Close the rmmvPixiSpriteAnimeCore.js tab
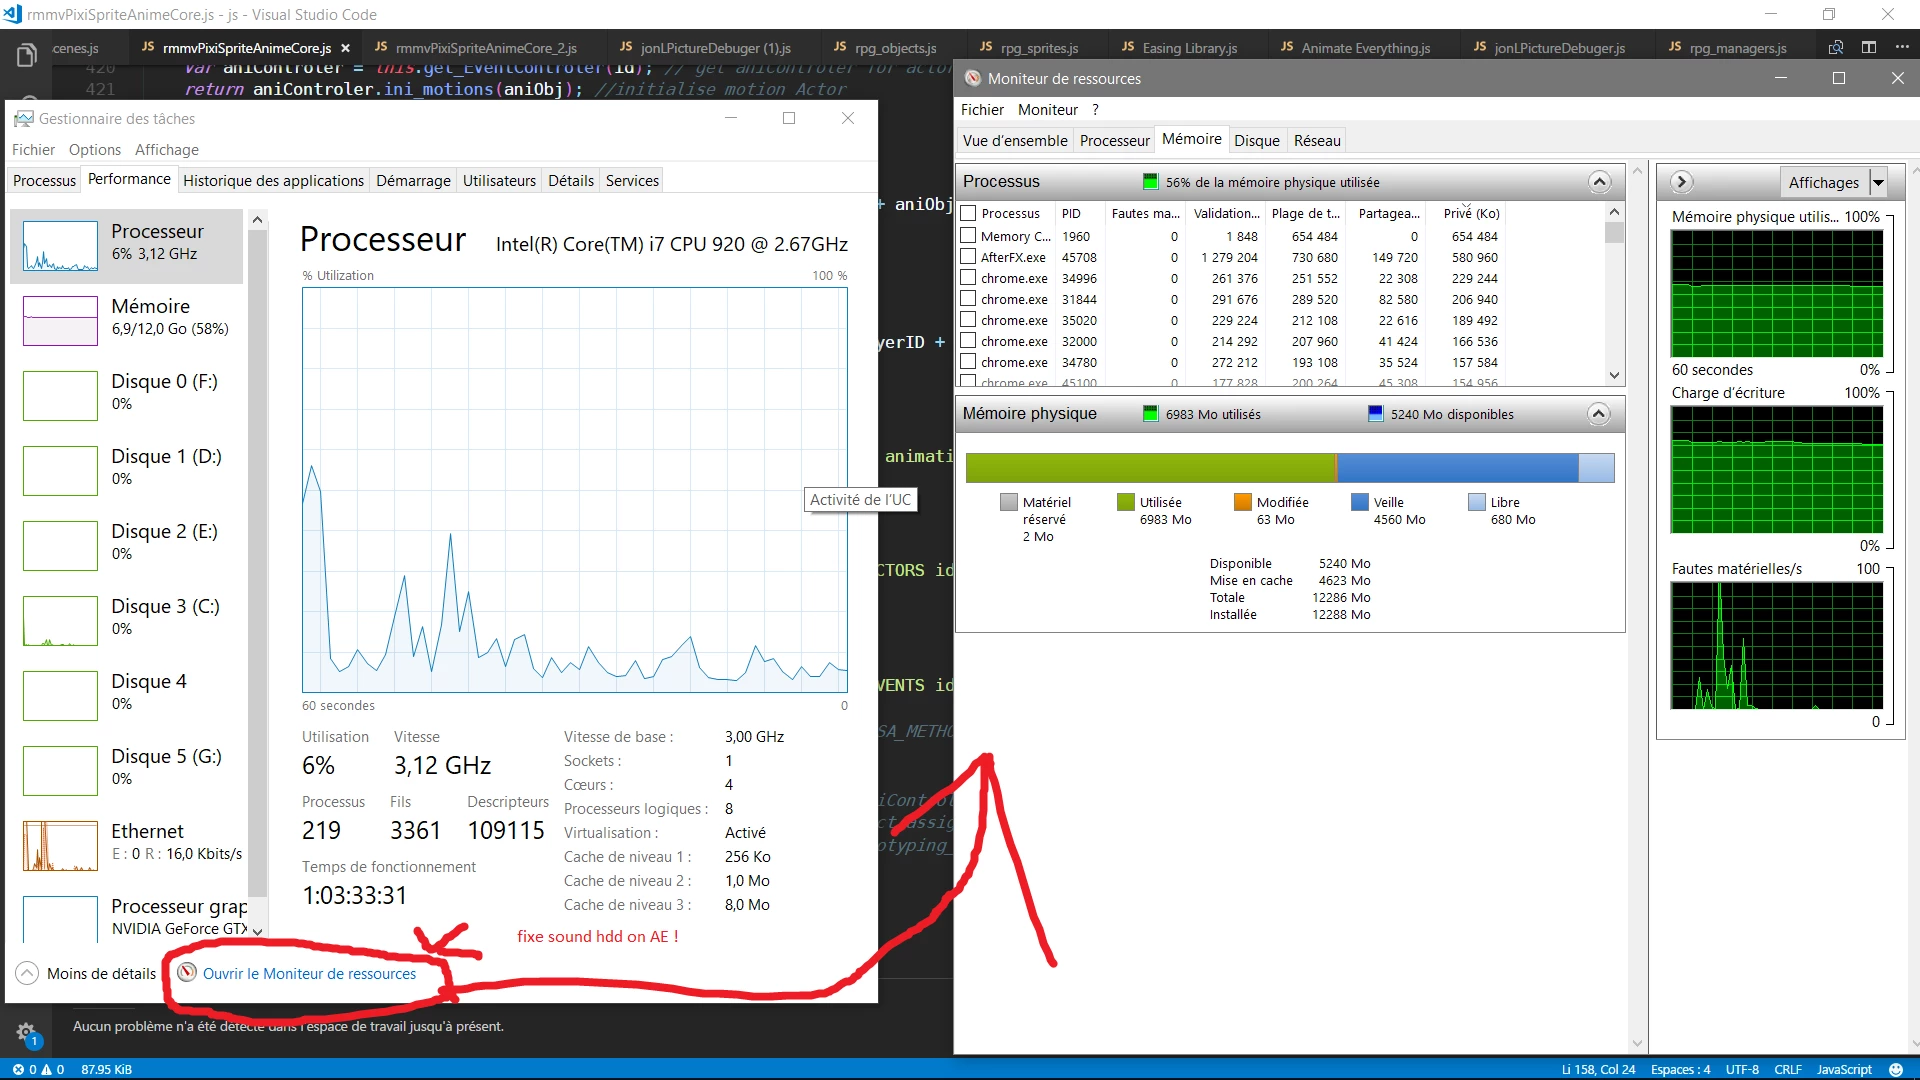 pyautogui.click(x=346, y=48)
